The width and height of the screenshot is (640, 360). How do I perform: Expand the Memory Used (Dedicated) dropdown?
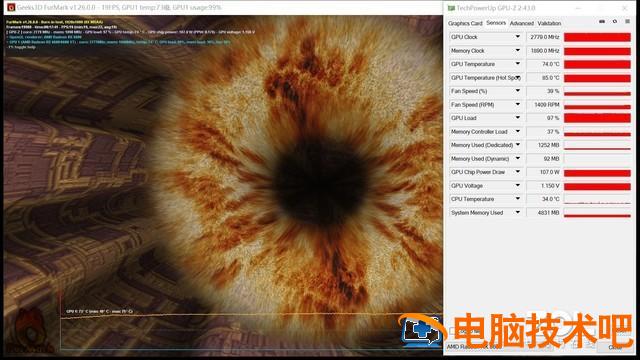[518, 144]
